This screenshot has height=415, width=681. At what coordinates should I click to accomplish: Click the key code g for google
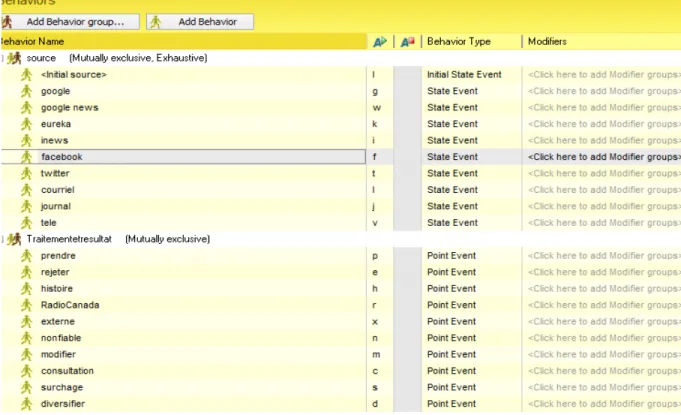pyautogui.click(x=375, y=92)
